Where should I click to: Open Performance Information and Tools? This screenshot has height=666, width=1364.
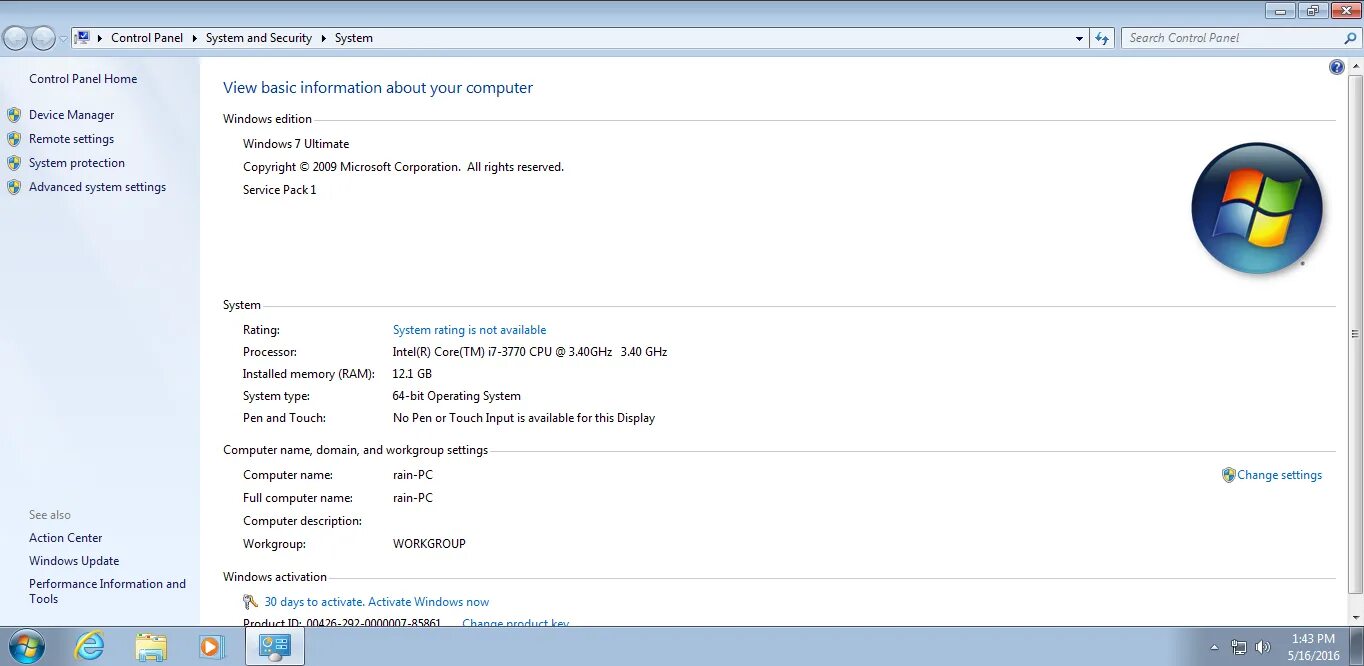tap(107, 591)
